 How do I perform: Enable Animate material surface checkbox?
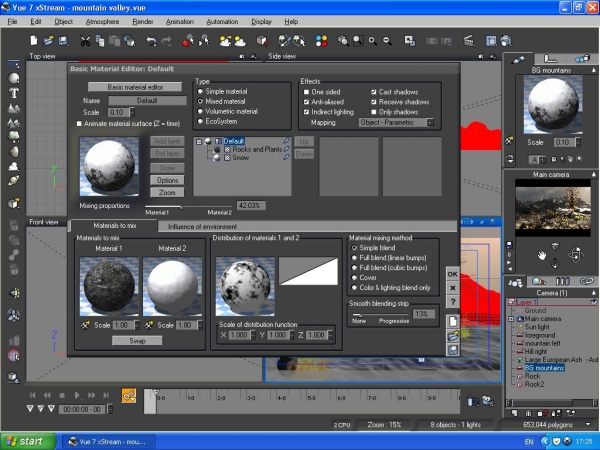[79, 124]
